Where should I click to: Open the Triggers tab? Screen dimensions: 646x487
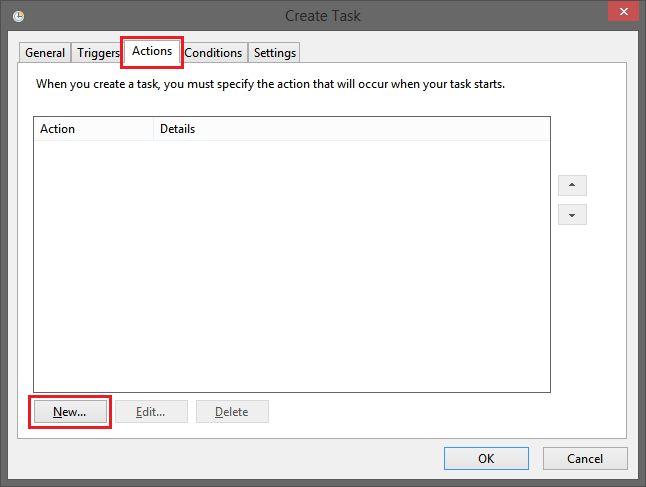(x=98, y=53)
